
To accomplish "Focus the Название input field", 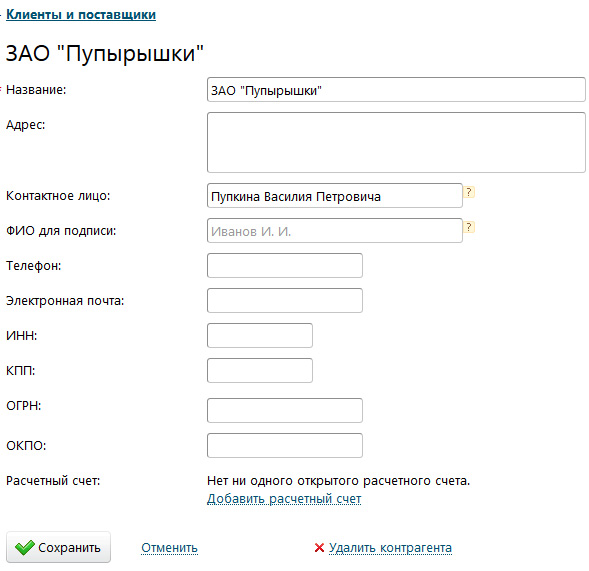I will click(x=396, y=90).
